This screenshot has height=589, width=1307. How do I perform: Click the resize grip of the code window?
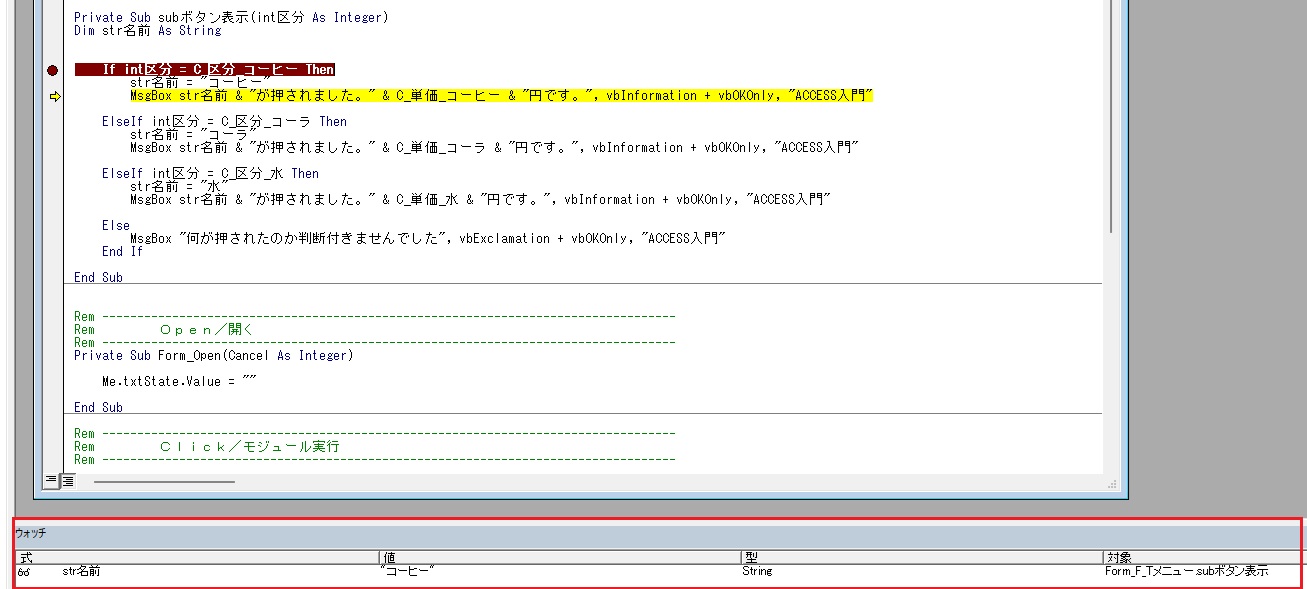[1111, 483]
